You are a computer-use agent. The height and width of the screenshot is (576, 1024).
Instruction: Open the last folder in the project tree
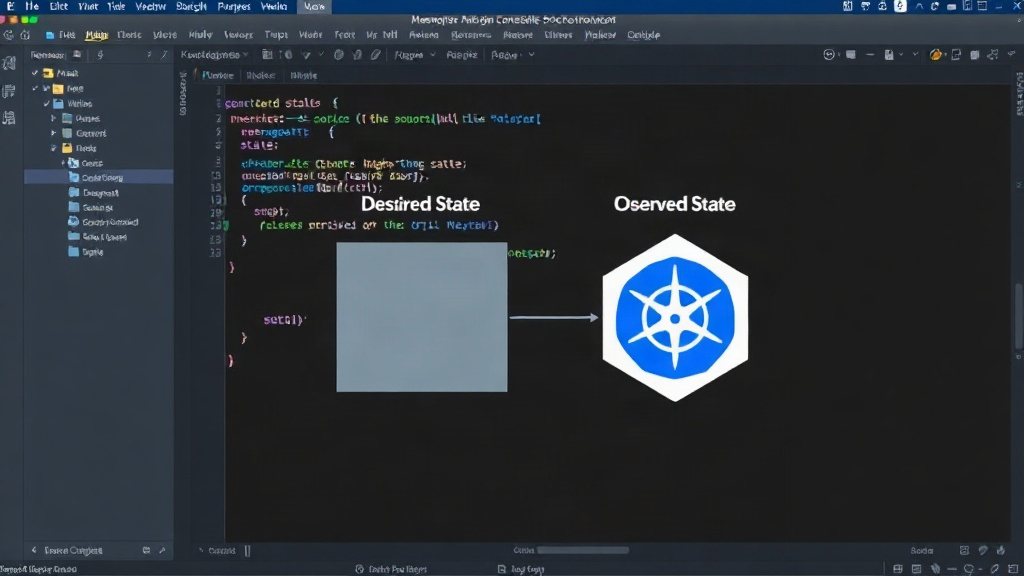point(86,251)
